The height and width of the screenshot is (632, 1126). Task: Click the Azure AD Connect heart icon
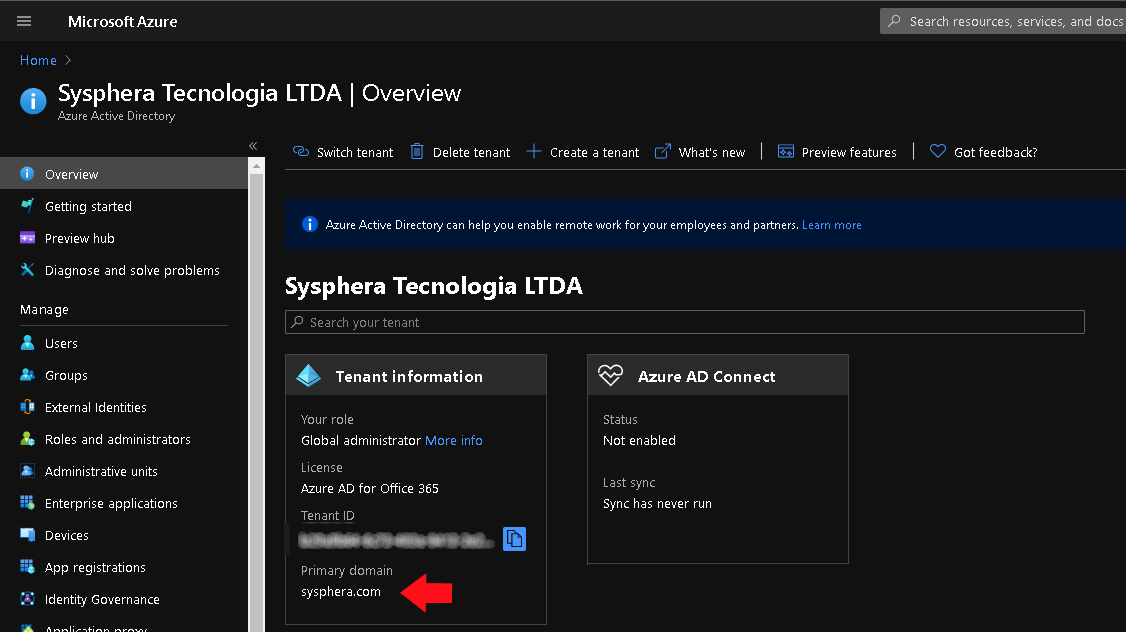click(x=610, y=375)
